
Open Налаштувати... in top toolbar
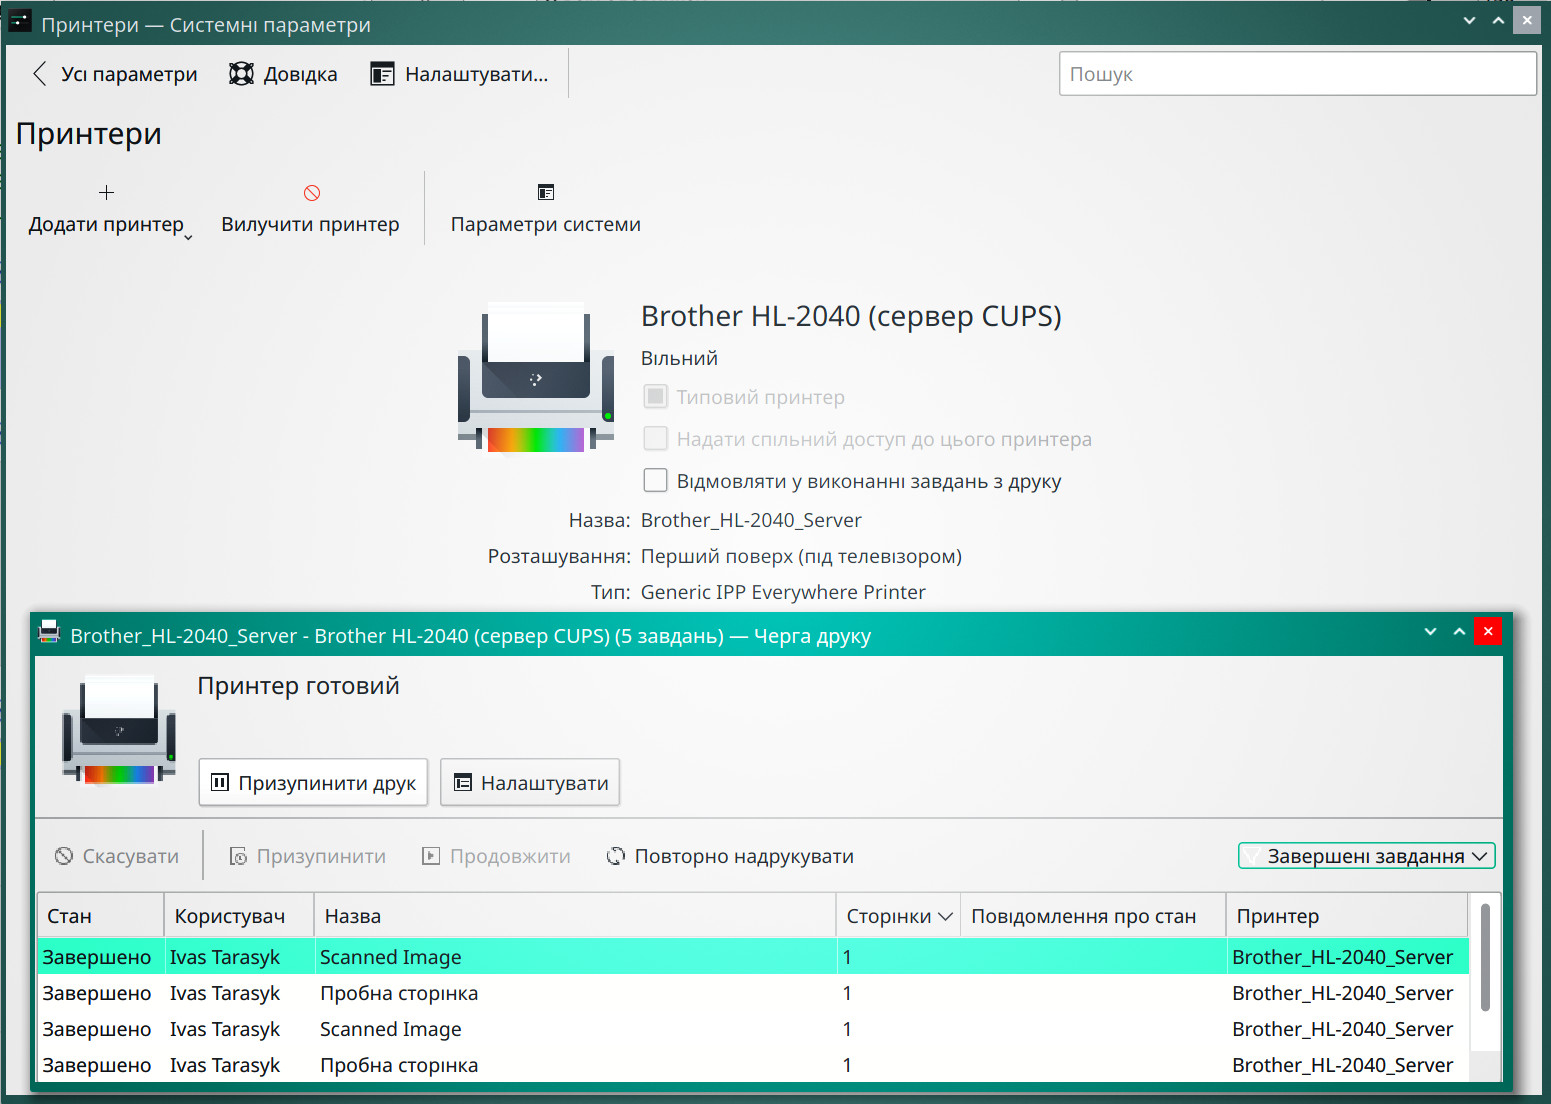point(459,74)
